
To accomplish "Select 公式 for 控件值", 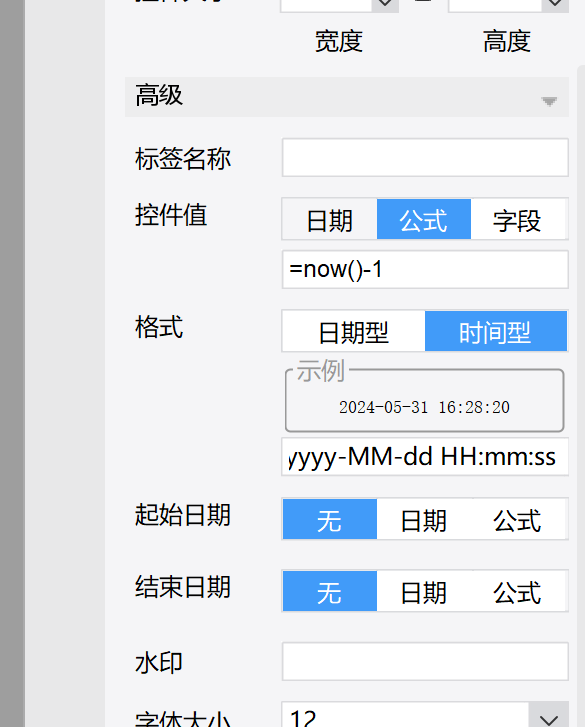I will click(424, 219).
